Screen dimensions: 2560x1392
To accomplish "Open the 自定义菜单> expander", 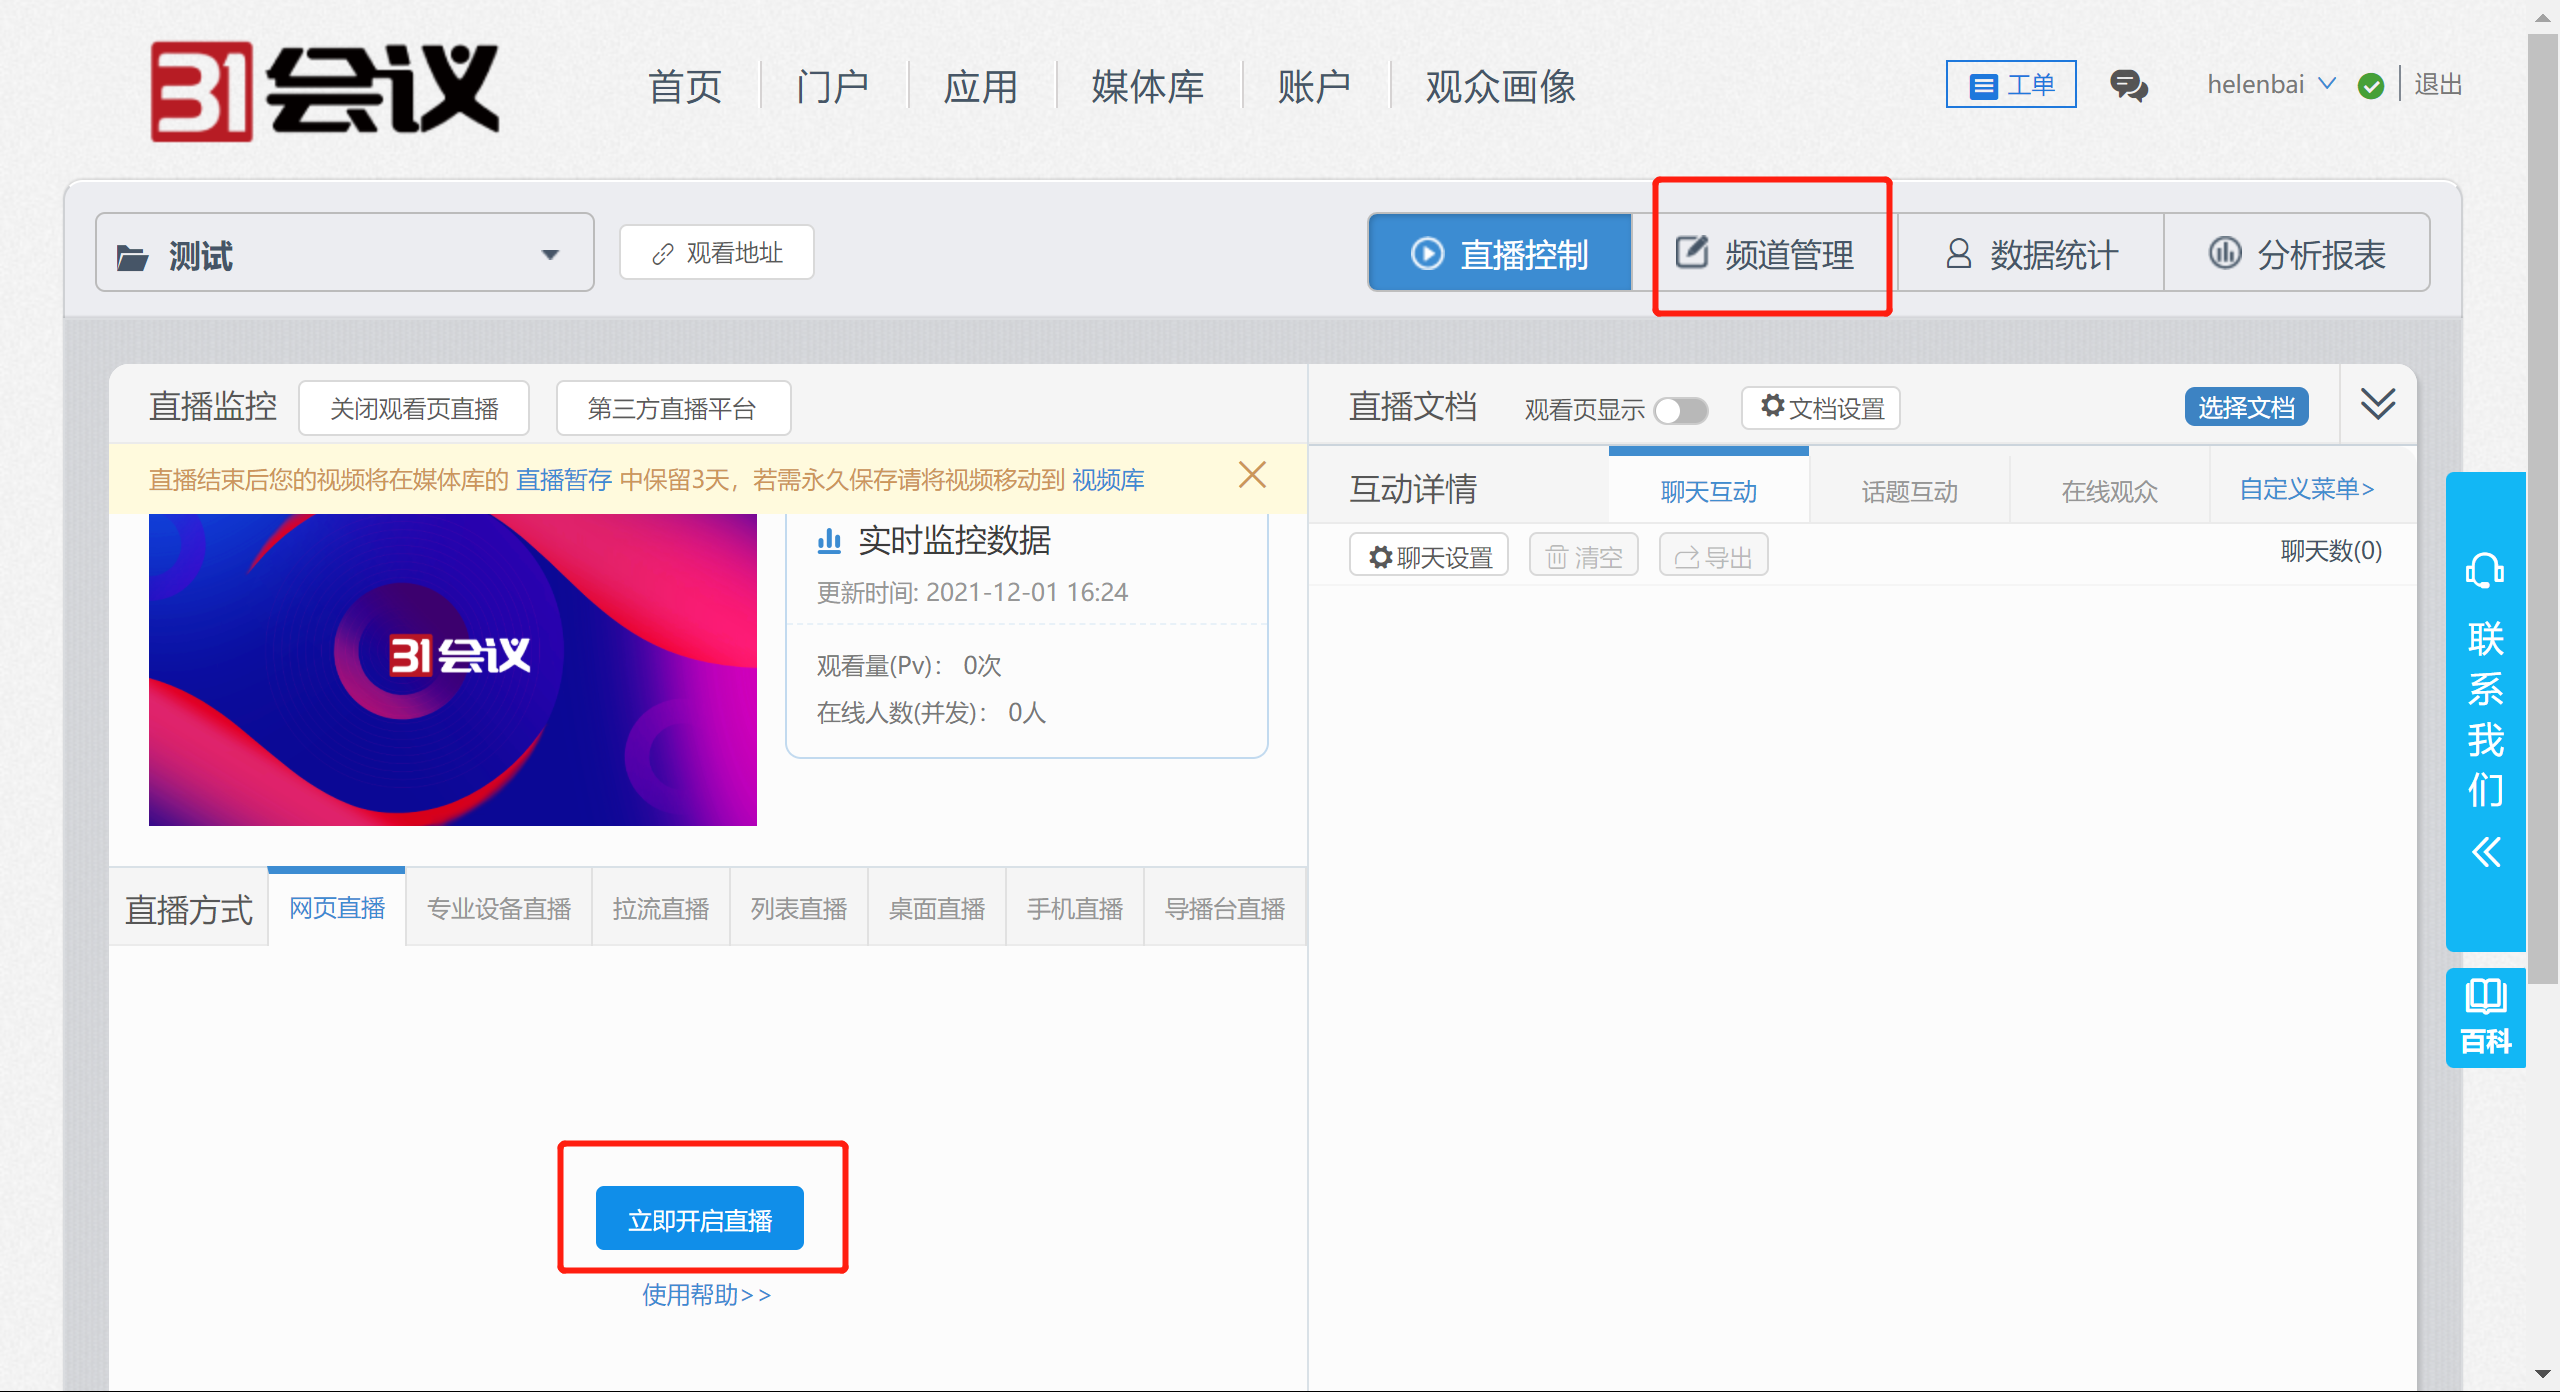I will (2306, 488).
